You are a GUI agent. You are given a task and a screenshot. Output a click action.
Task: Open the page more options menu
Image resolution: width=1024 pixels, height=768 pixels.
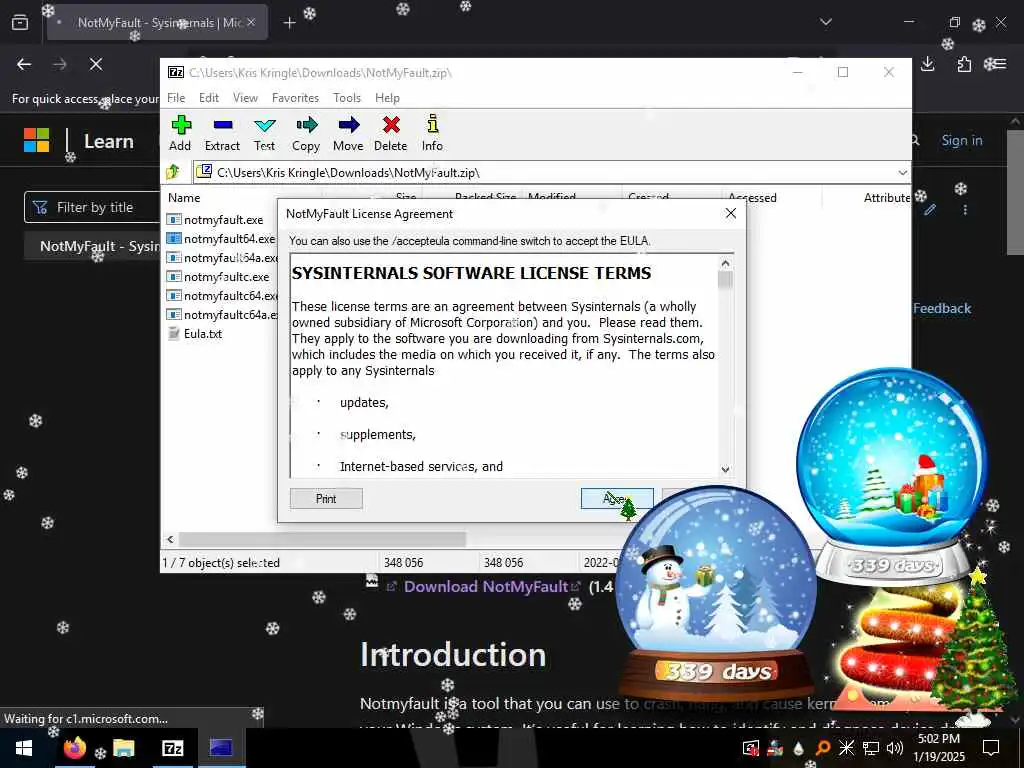pos(965,210)
